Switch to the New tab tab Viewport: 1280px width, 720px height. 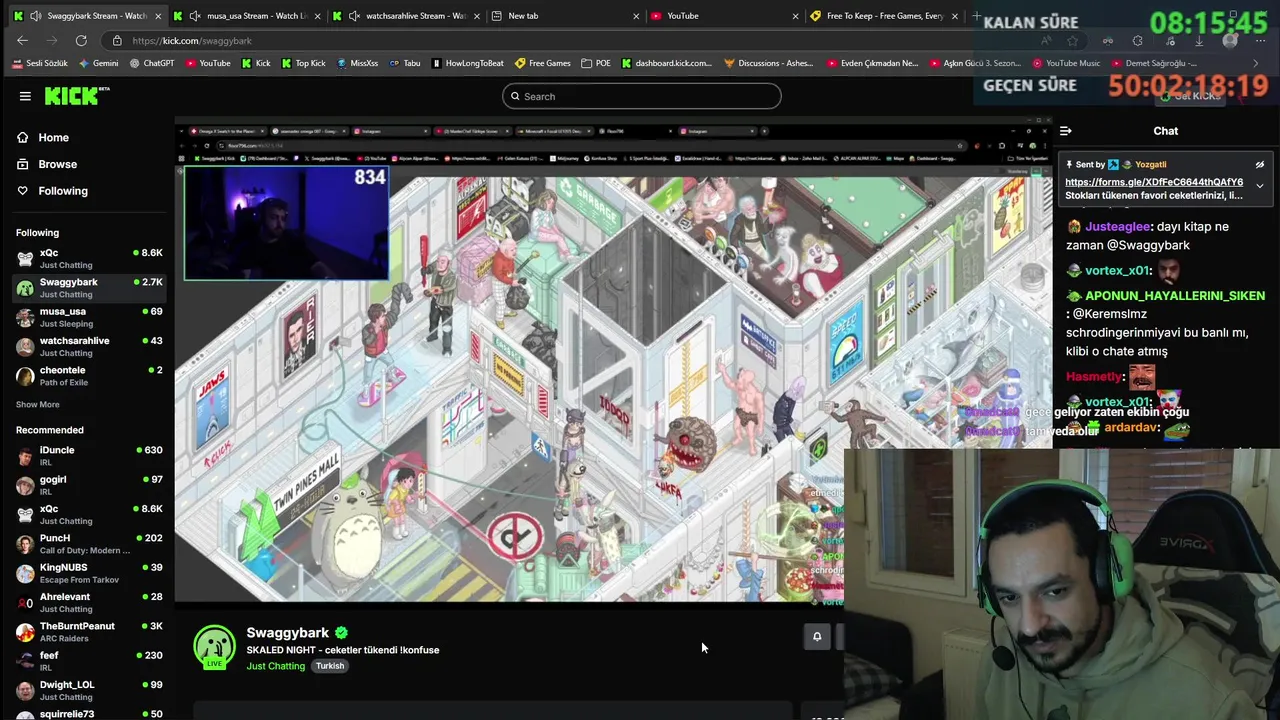click(566, 16)
